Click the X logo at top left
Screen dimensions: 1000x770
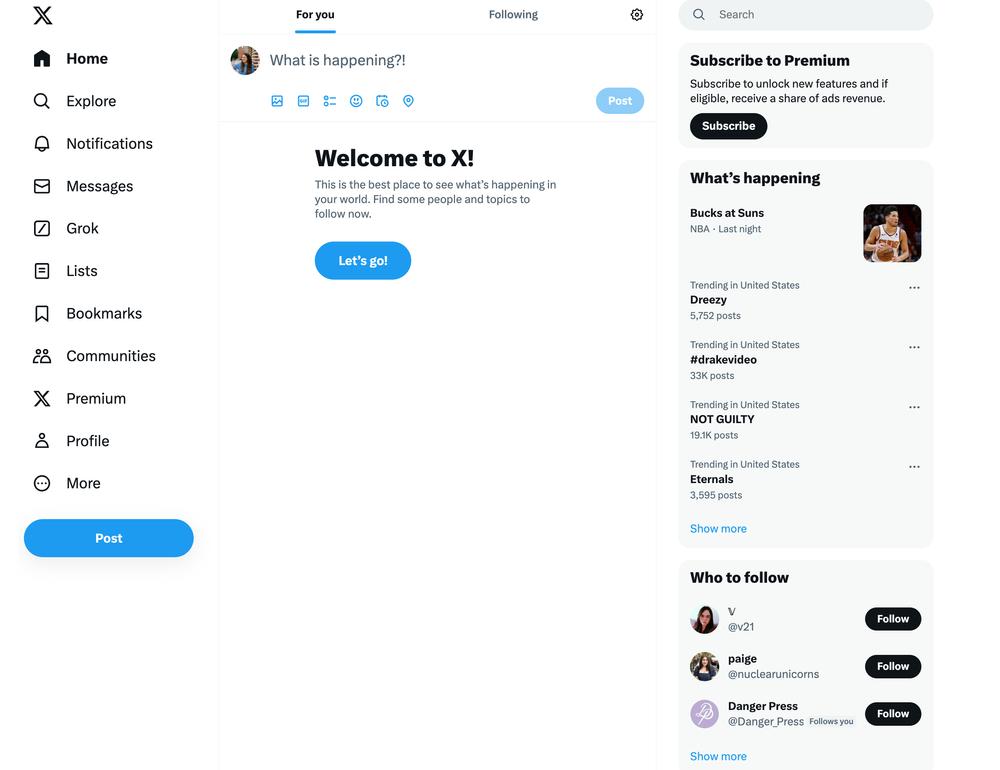point(43,15)
